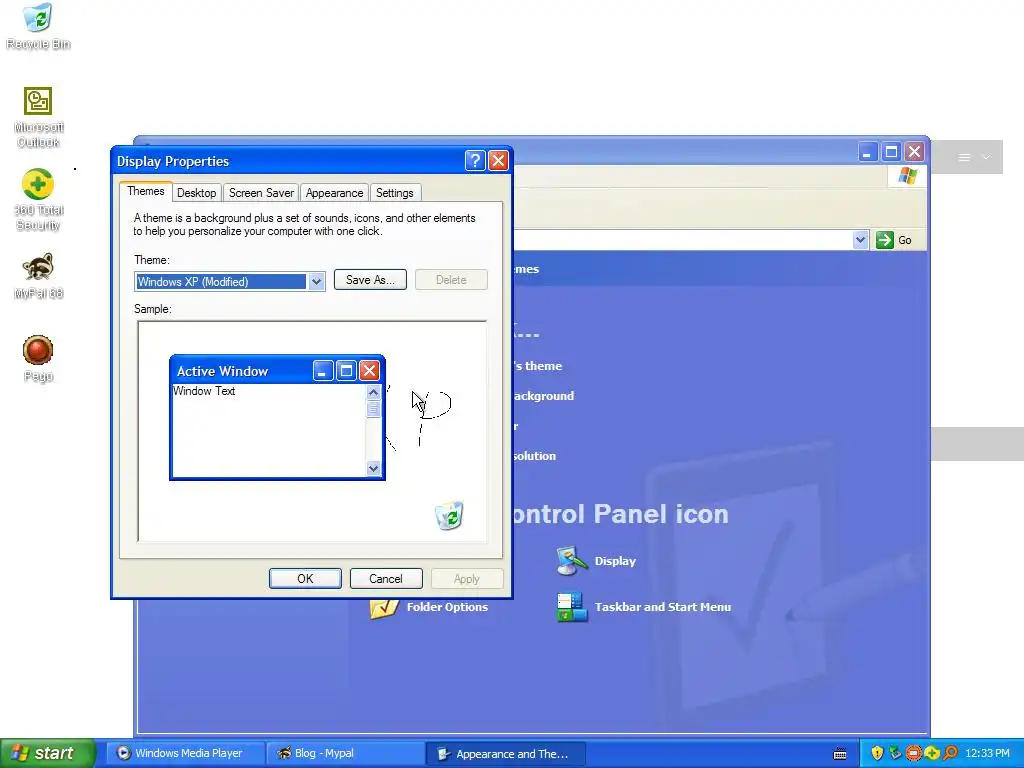Viewport: 1024px width, 768px height.
Task: Expand the address bar dropdown in Control Panel
Action: [860, 240]
